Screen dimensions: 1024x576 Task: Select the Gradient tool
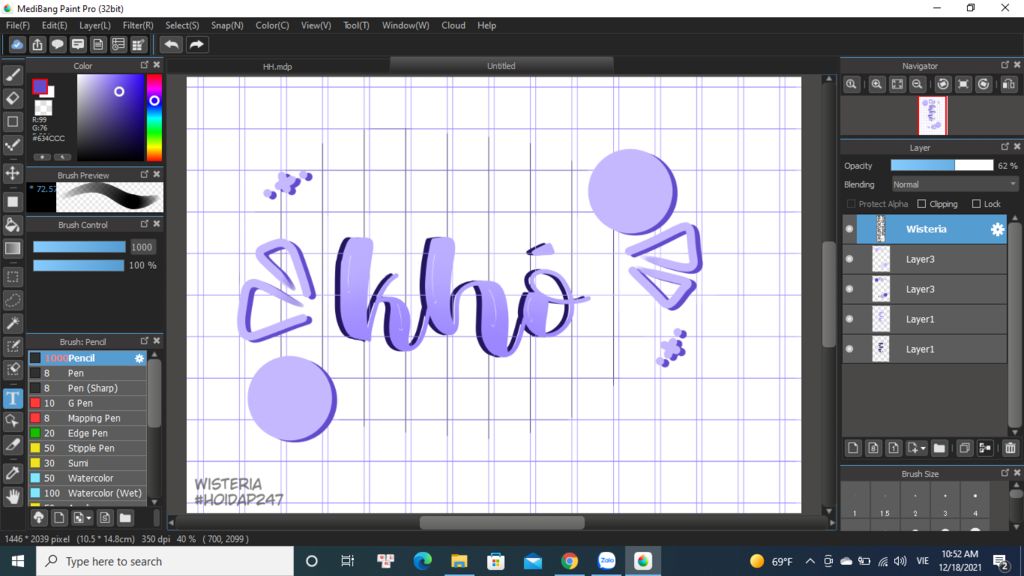tap(12, 248)
